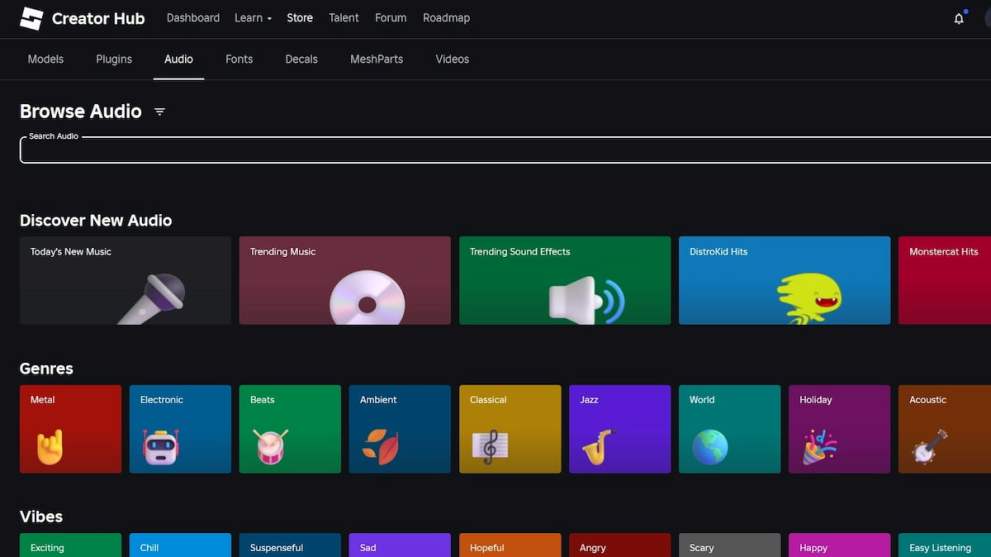Viewport: 991px width, 557px height.
Task: Open the notifications bell
Action: pyautogui.click(x=959, y=18)
